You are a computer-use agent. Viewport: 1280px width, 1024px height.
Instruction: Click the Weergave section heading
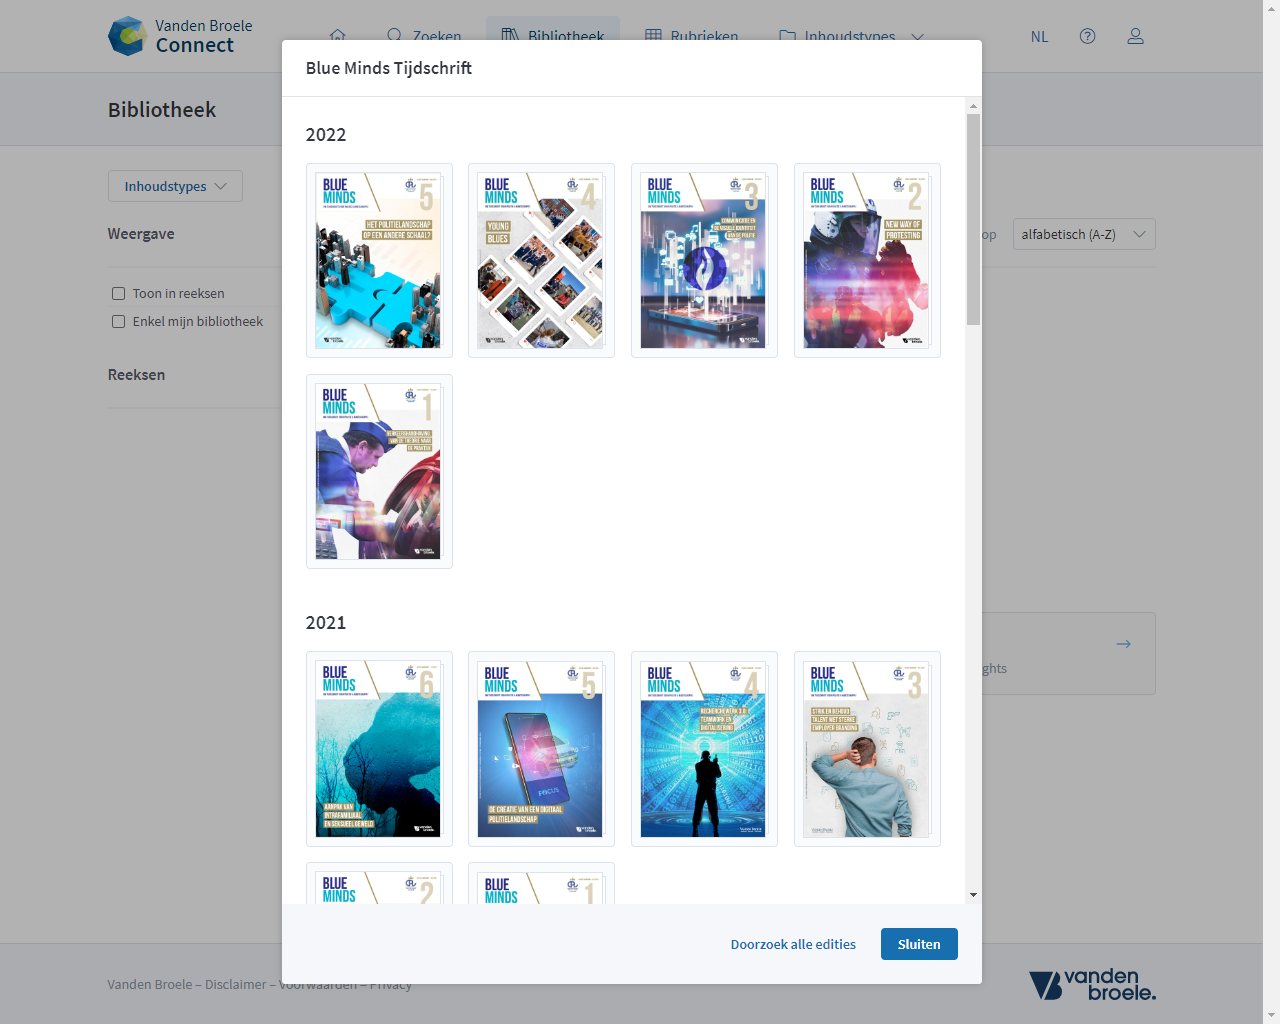[x=141, y=234]
